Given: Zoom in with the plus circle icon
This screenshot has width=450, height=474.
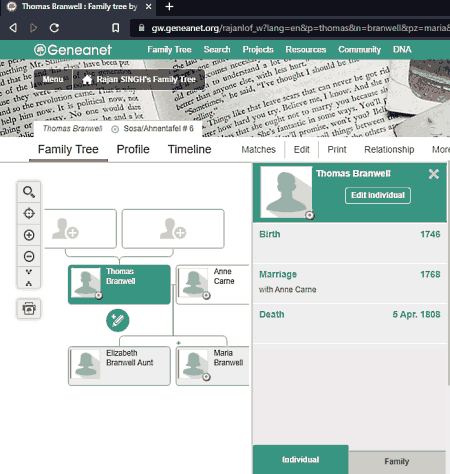Looking at the screenshot, I should (29, 235).
